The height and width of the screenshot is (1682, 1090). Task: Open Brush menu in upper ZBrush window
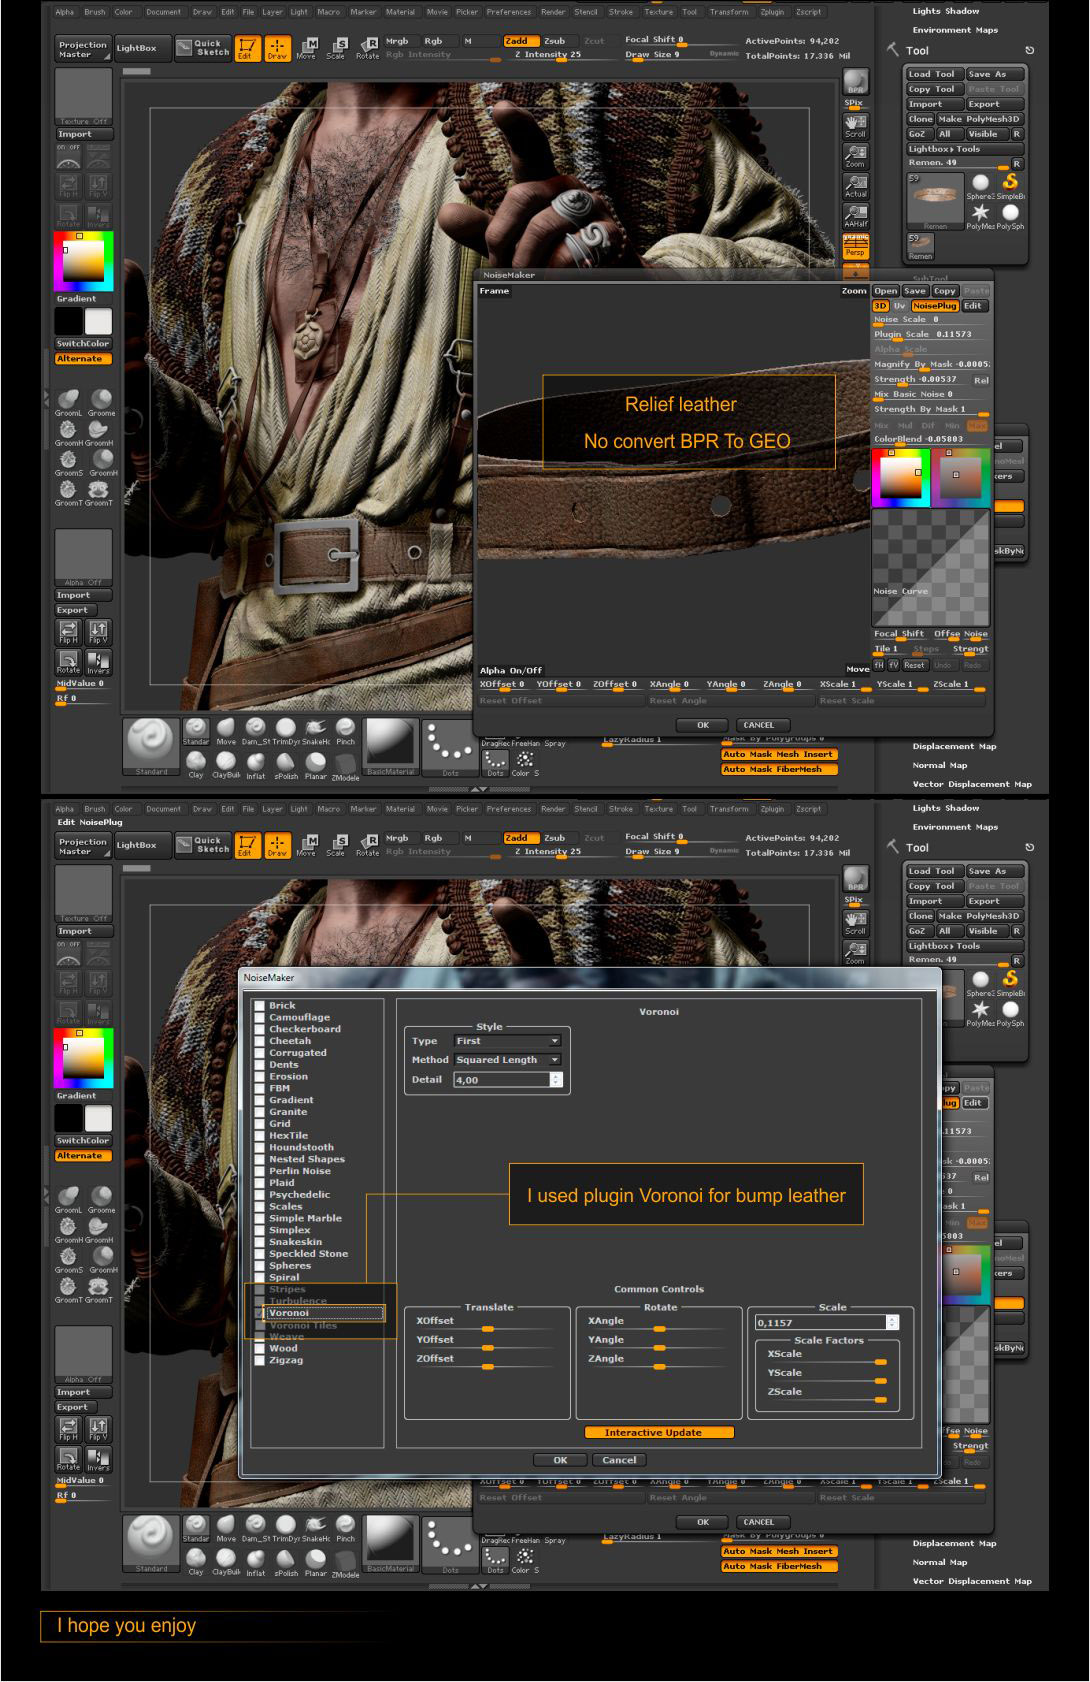point(94,12)
